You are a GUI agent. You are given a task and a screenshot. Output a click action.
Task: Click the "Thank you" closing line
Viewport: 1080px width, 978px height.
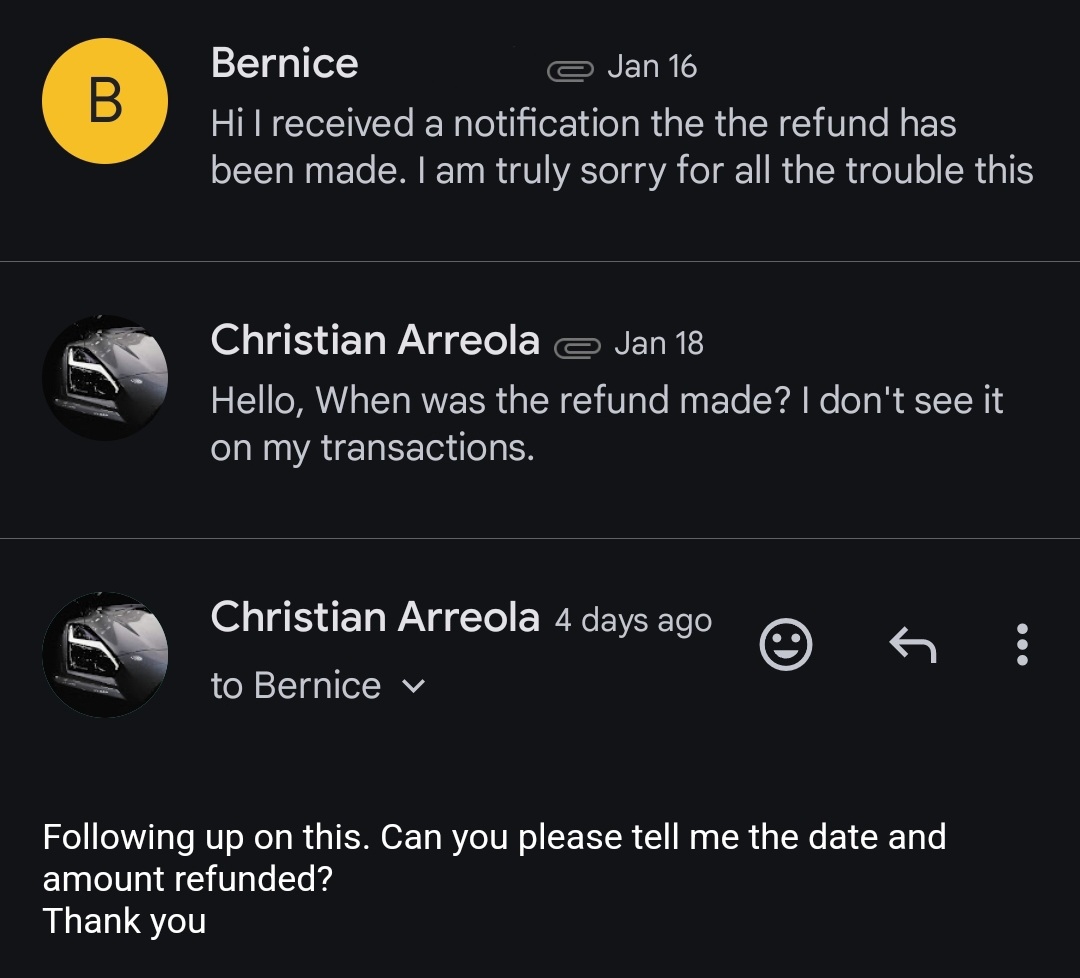coord(124,921)
